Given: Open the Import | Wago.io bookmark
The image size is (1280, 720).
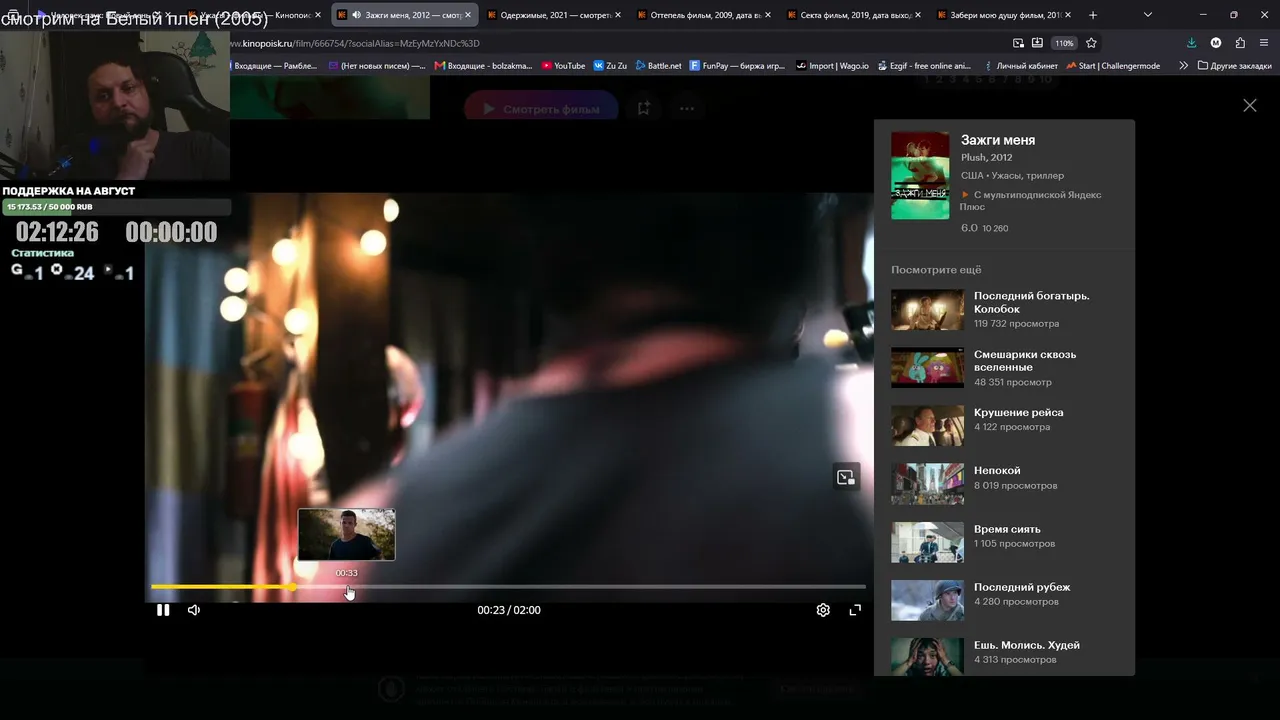Looking at the screenshot, I should point(833,66).
